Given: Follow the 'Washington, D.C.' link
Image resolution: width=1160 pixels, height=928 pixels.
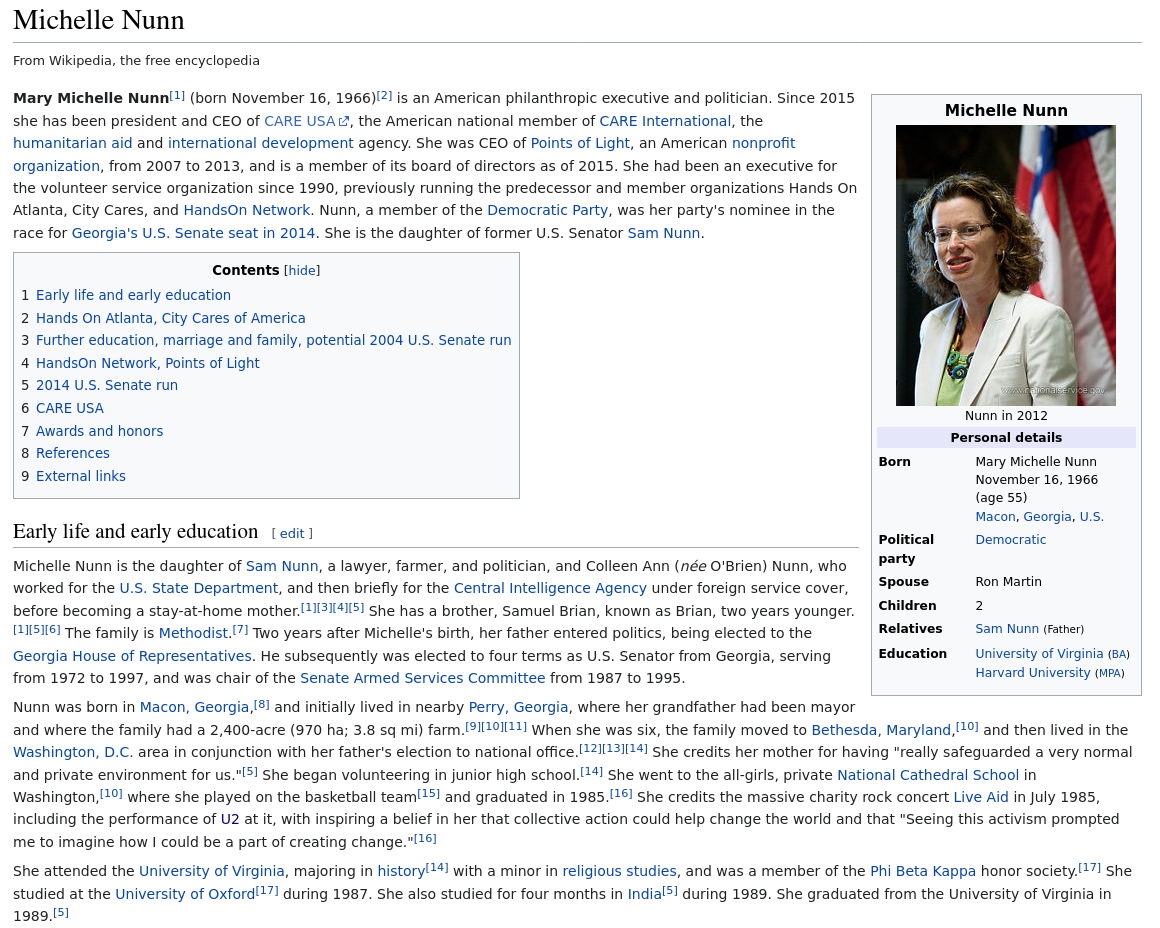Looking at the screenshot, I should (x=73, y=753).
